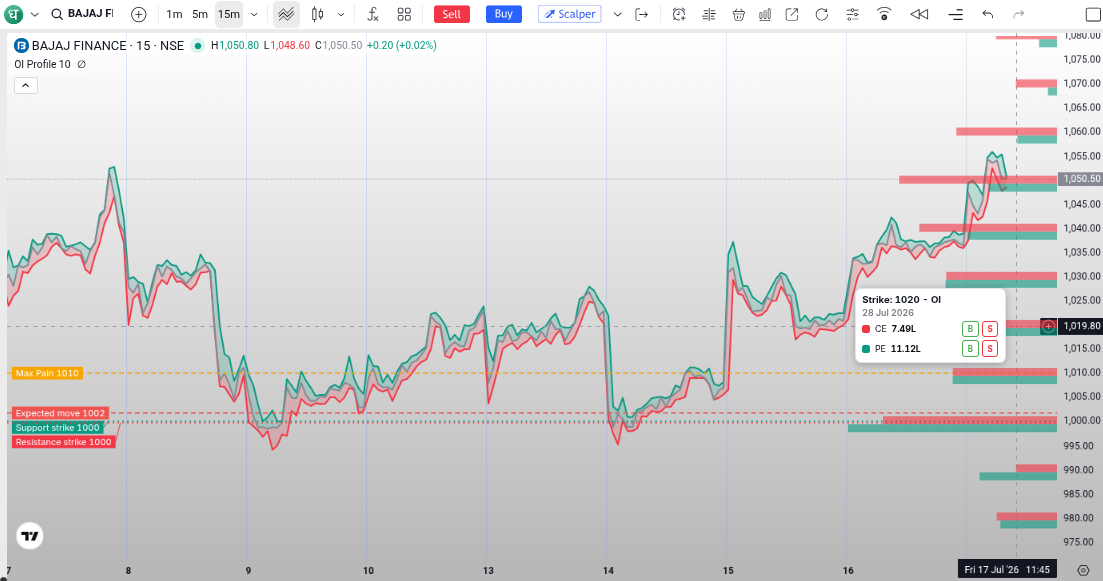Click S button on the CE 7.49L row
The width and height of the screenshot is (1103, 581).
[990, 328]
